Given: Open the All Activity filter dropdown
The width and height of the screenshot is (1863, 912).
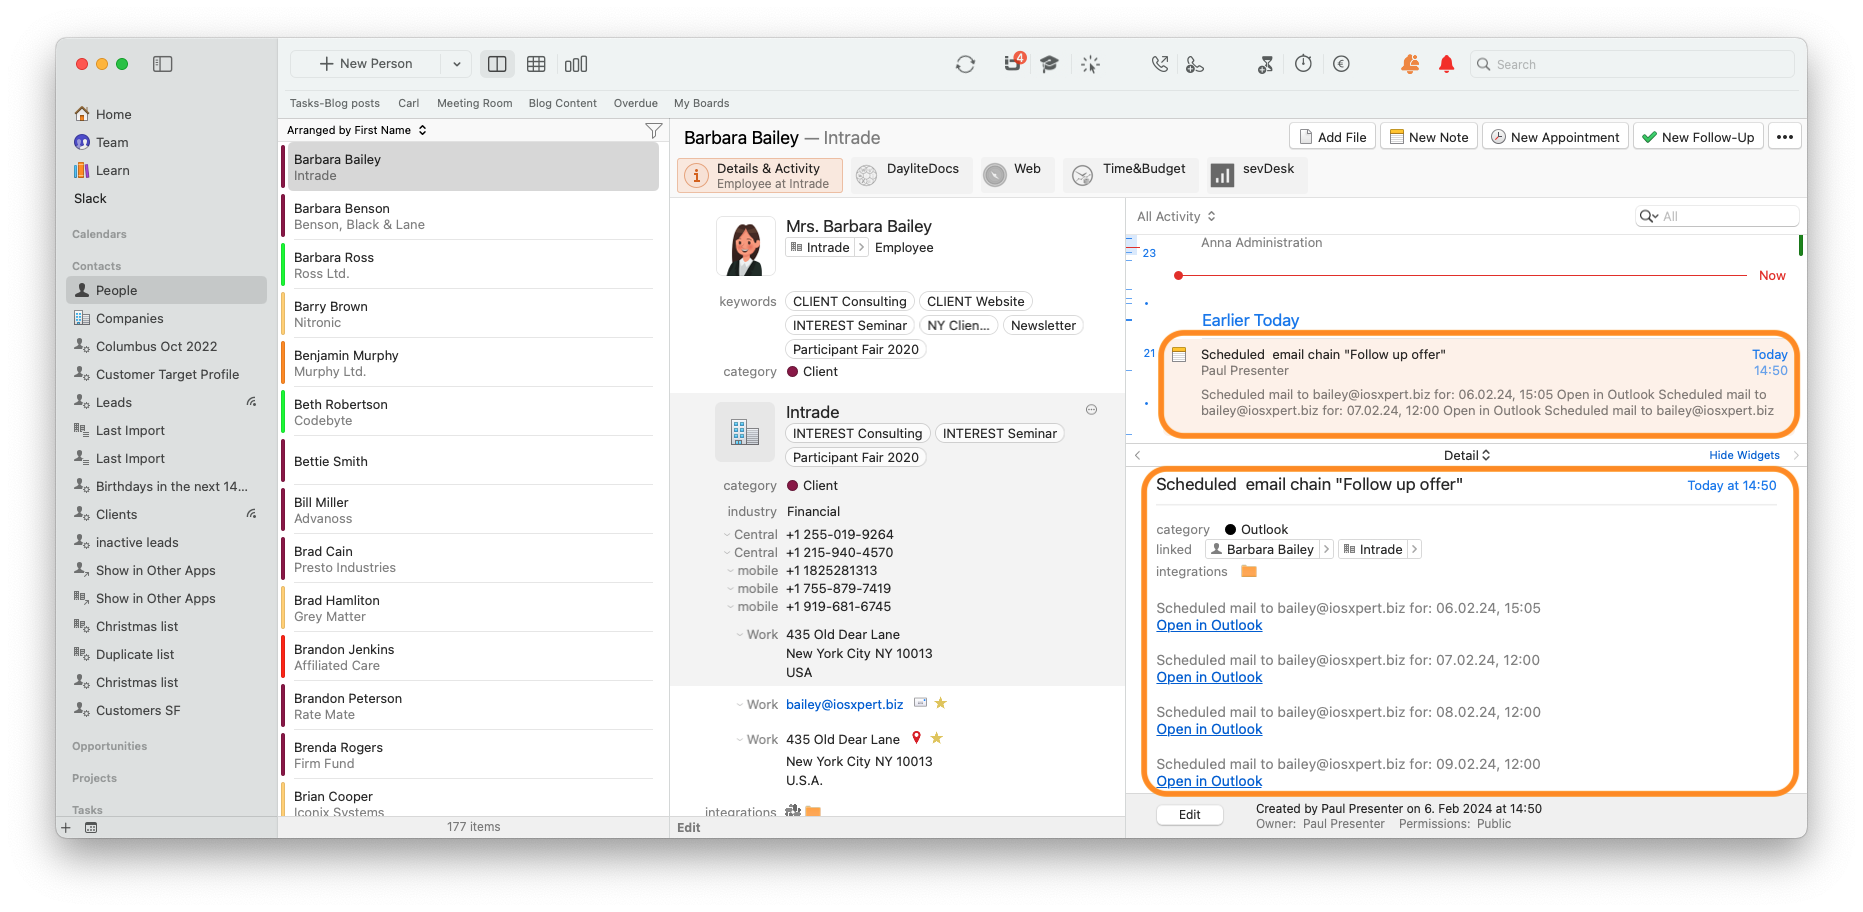Looking at the screenshot, I should click(x=1175, y=216).
